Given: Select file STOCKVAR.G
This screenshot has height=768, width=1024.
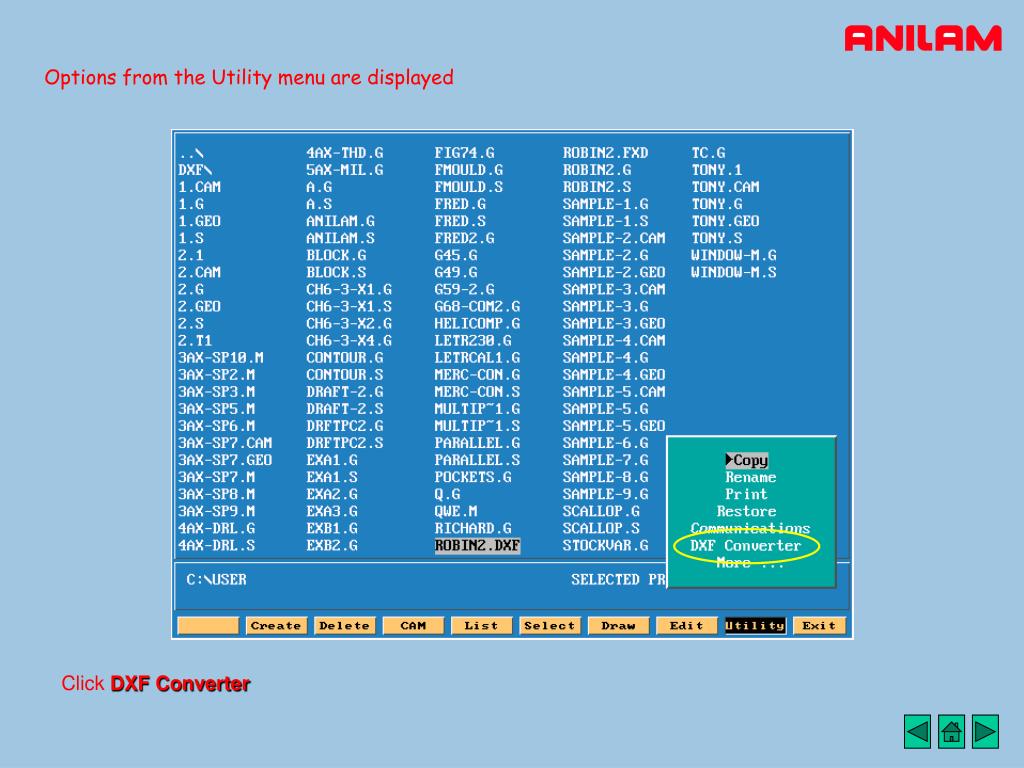Looking at the screenshot, I should click(605, 545).
